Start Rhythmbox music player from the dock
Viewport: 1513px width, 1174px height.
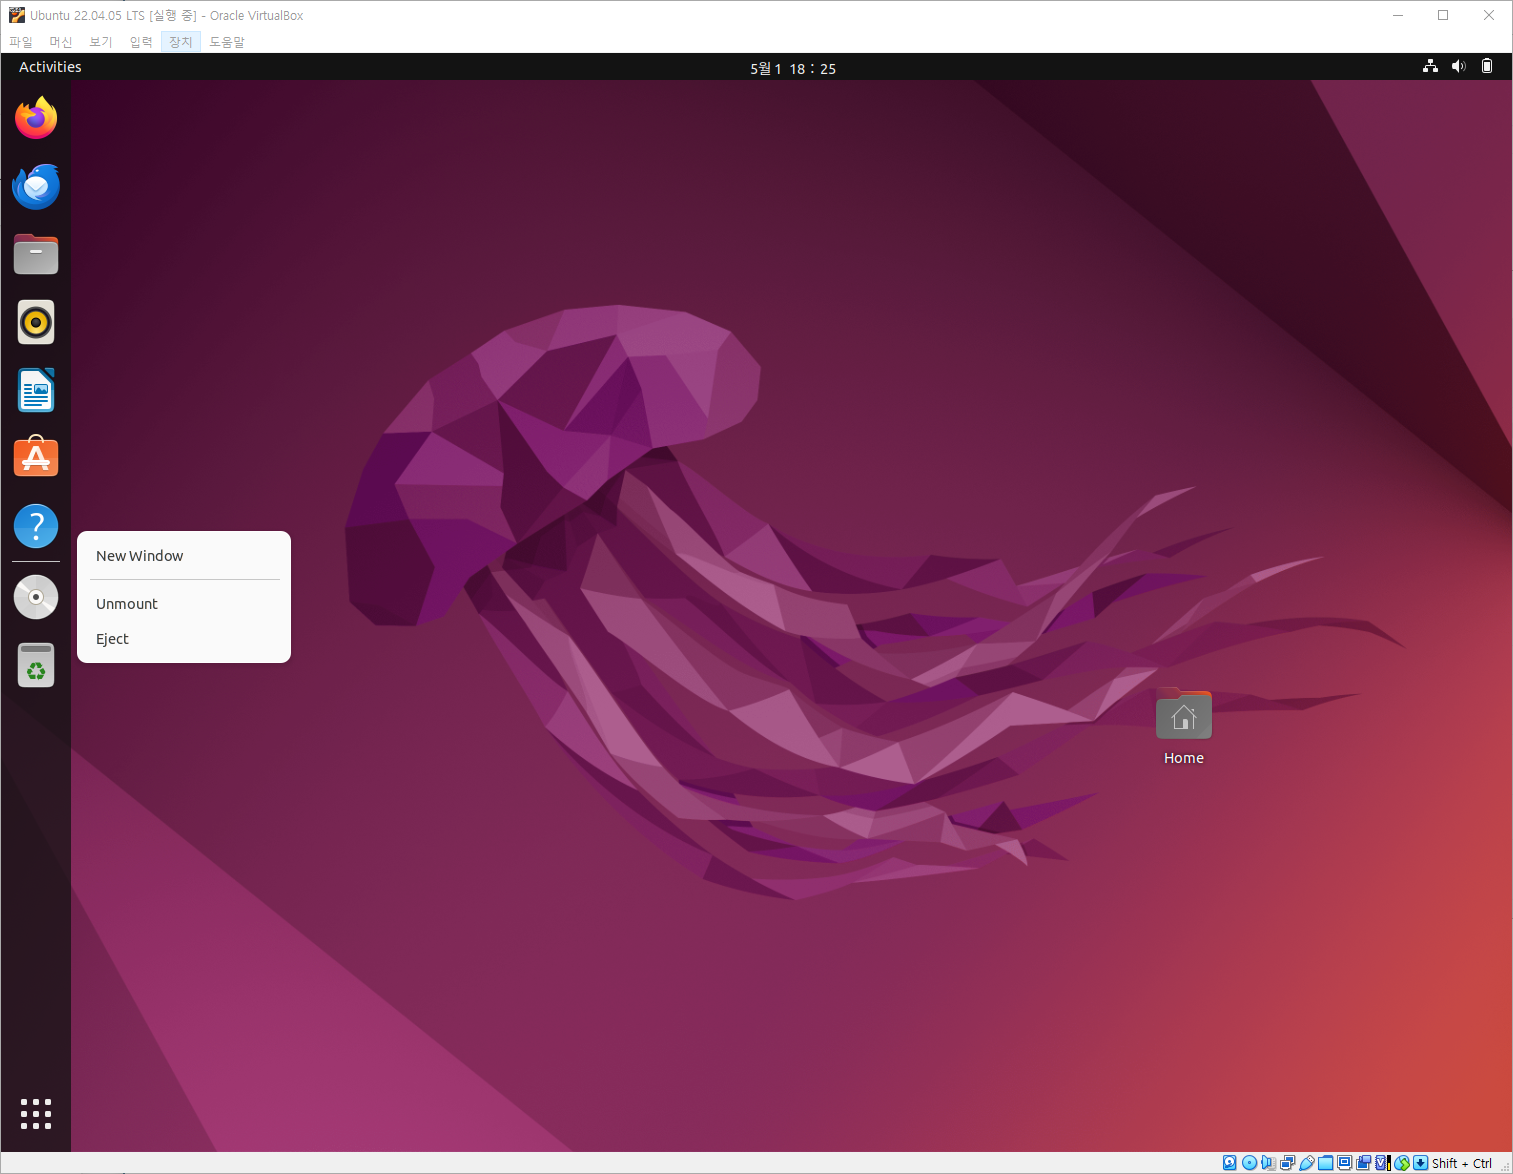tap(36, 322)
